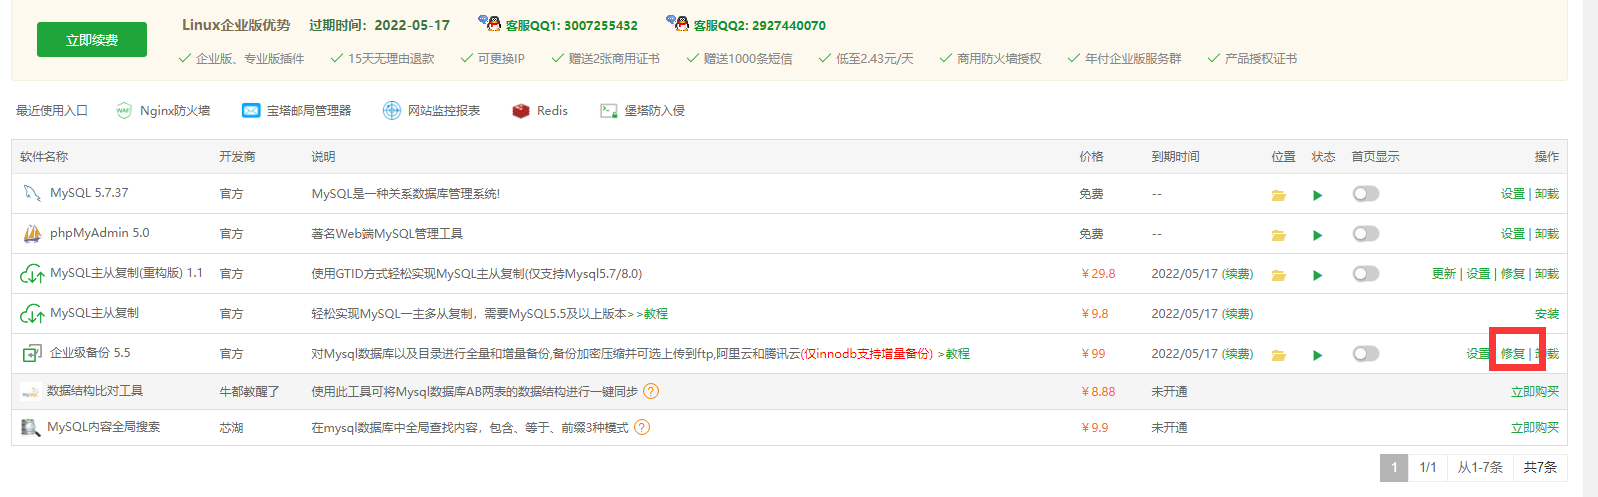Click 修复 for MySQL主从复制(重构版)
Screen dimensions: 1598x497
1513,274
